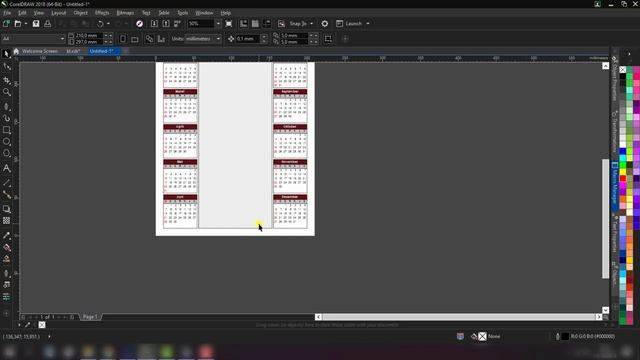The image size is (640, 360).
Task: Expand the Open file dropdown arrow
Action: coord(26,24)
